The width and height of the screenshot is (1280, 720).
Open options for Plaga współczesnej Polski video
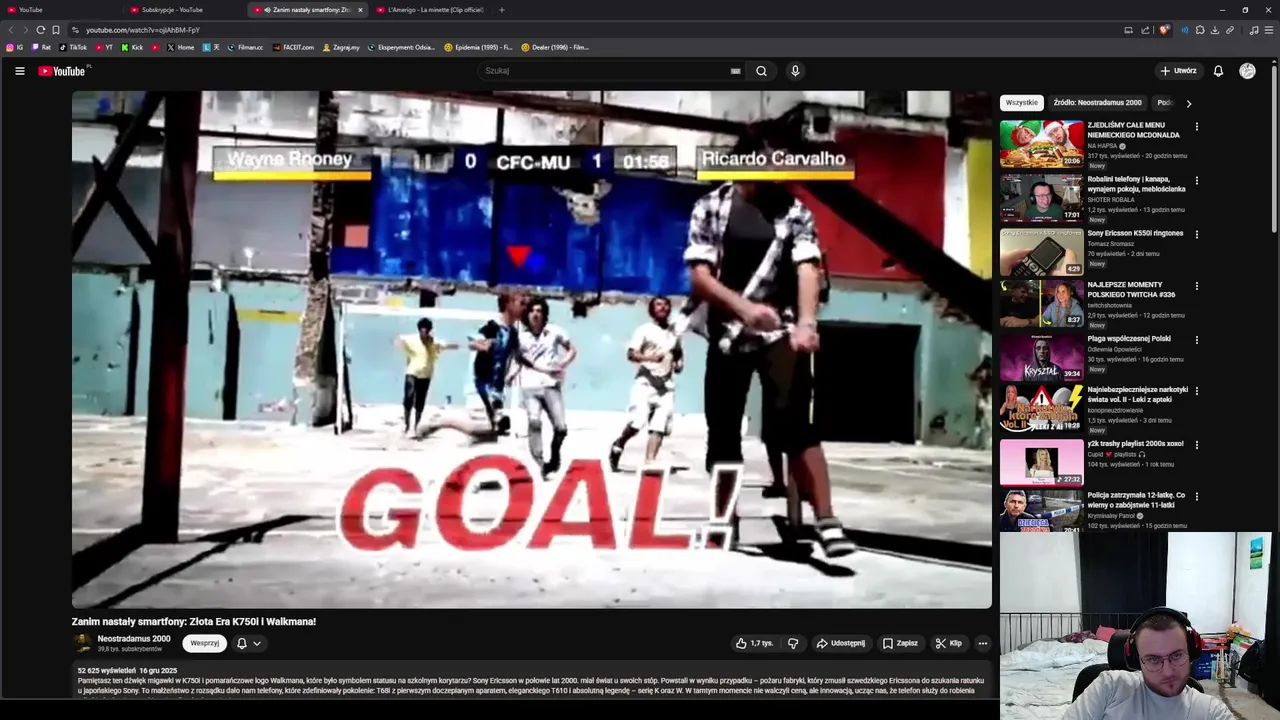coord(1196,340)
